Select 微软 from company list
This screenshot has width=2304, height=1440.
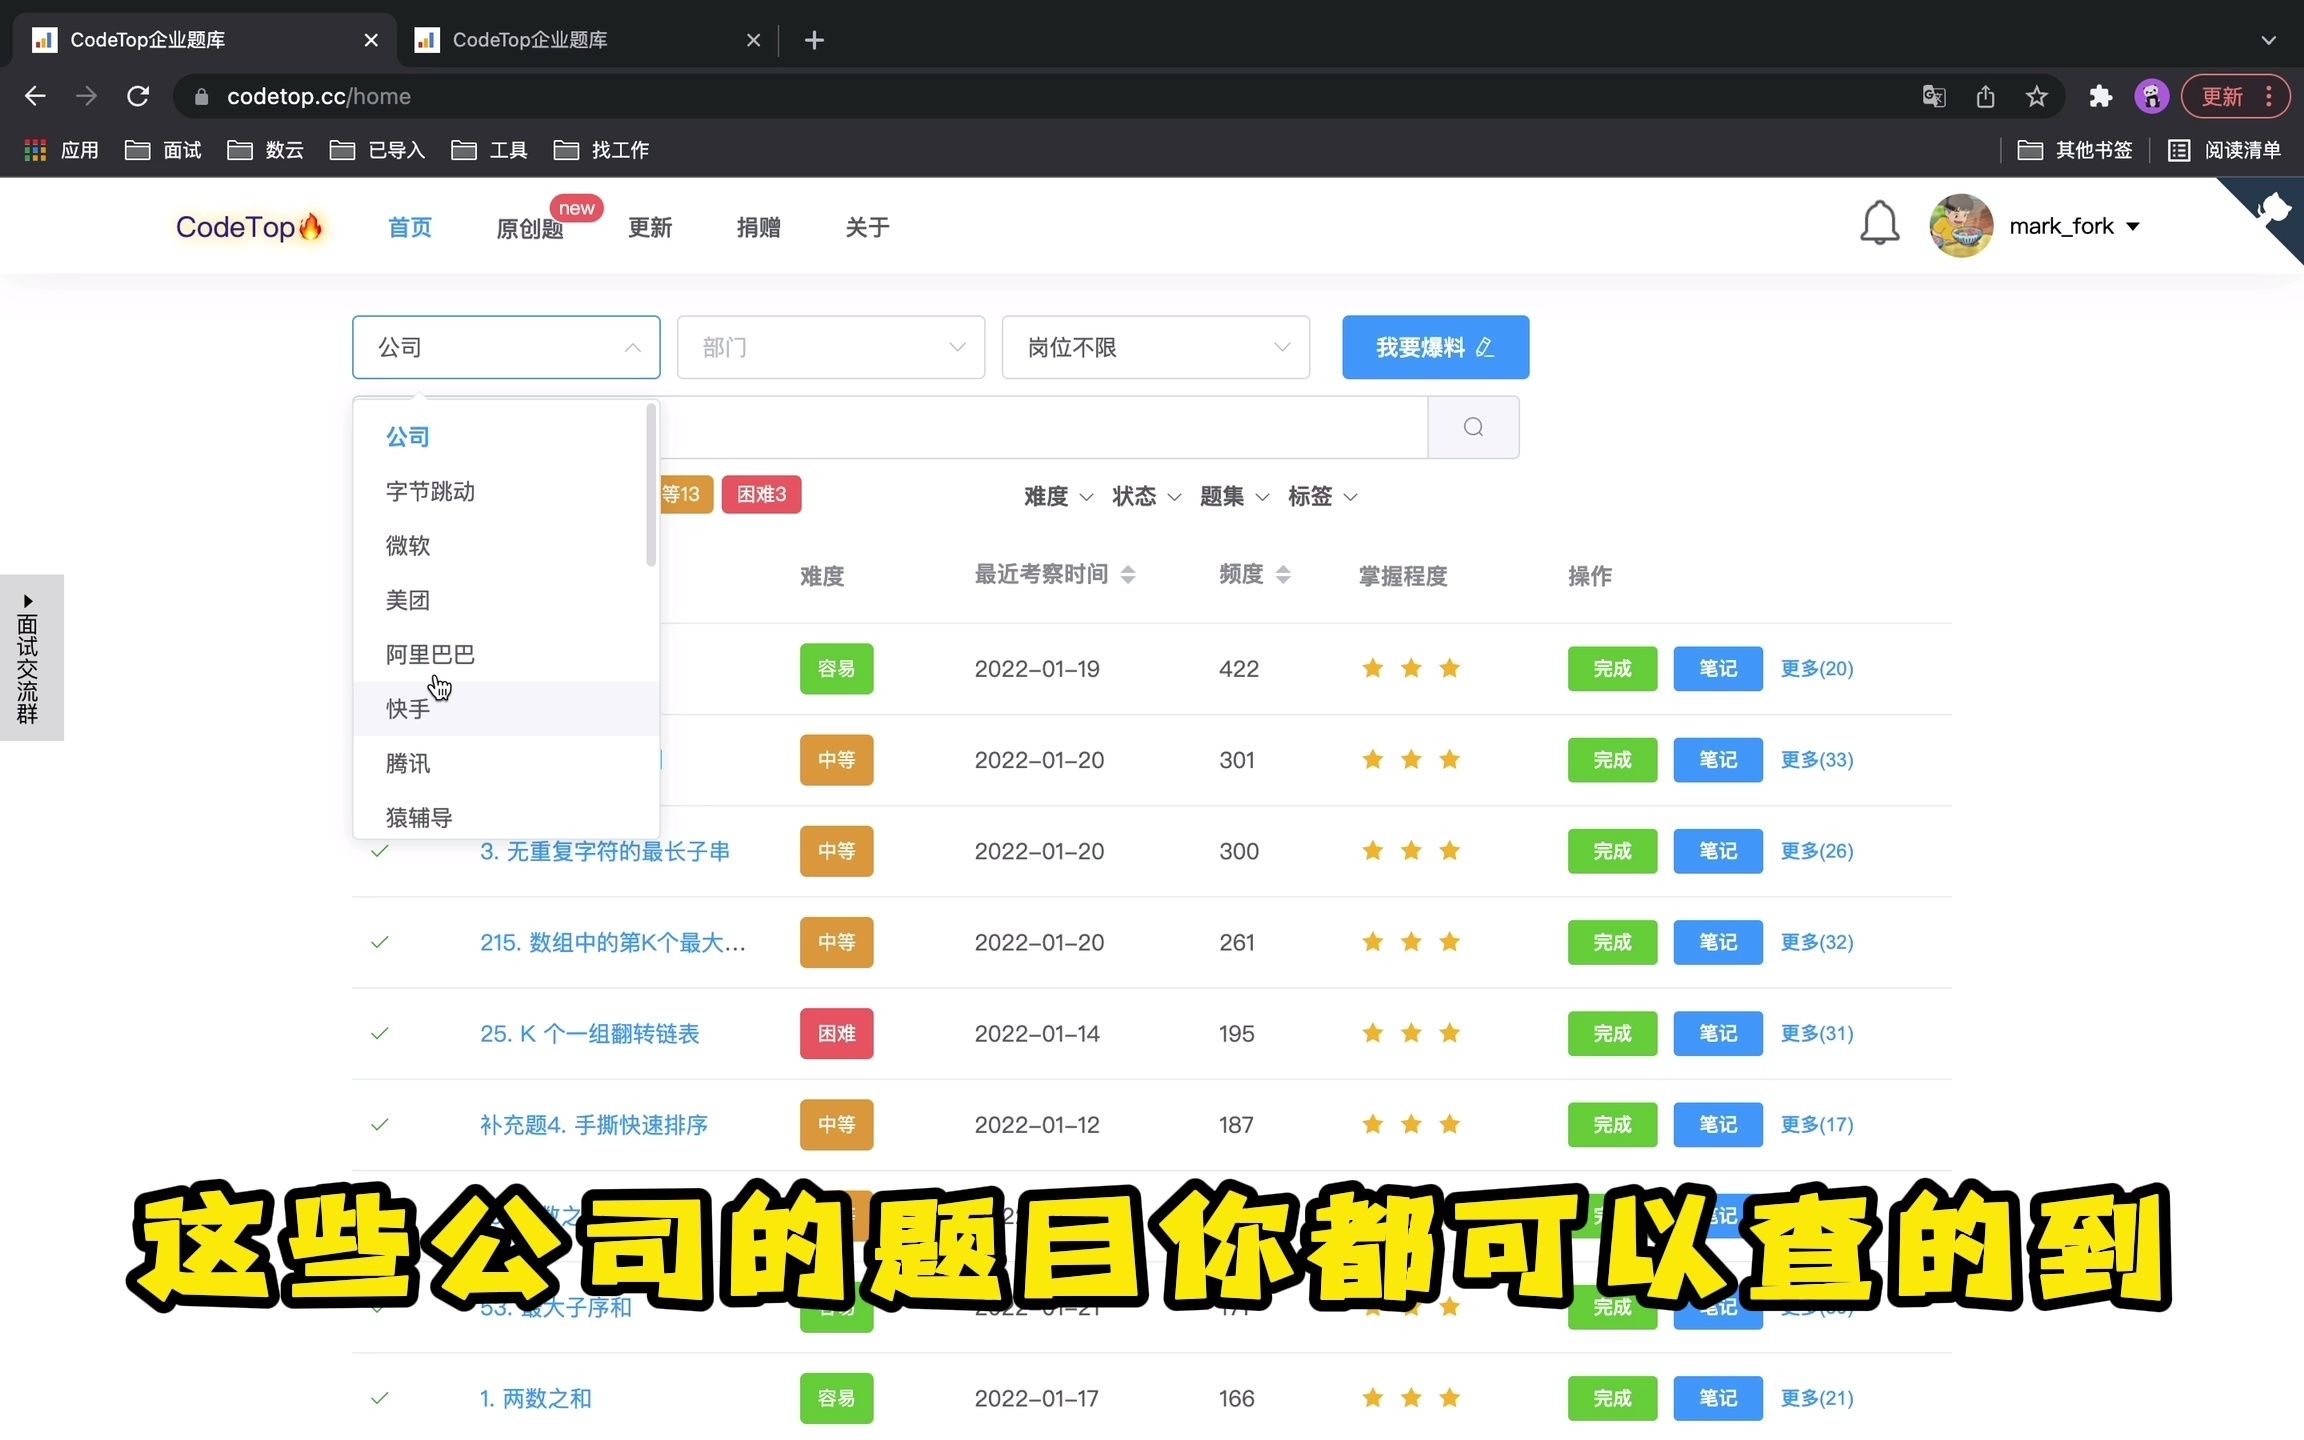[x=505, y=545]
